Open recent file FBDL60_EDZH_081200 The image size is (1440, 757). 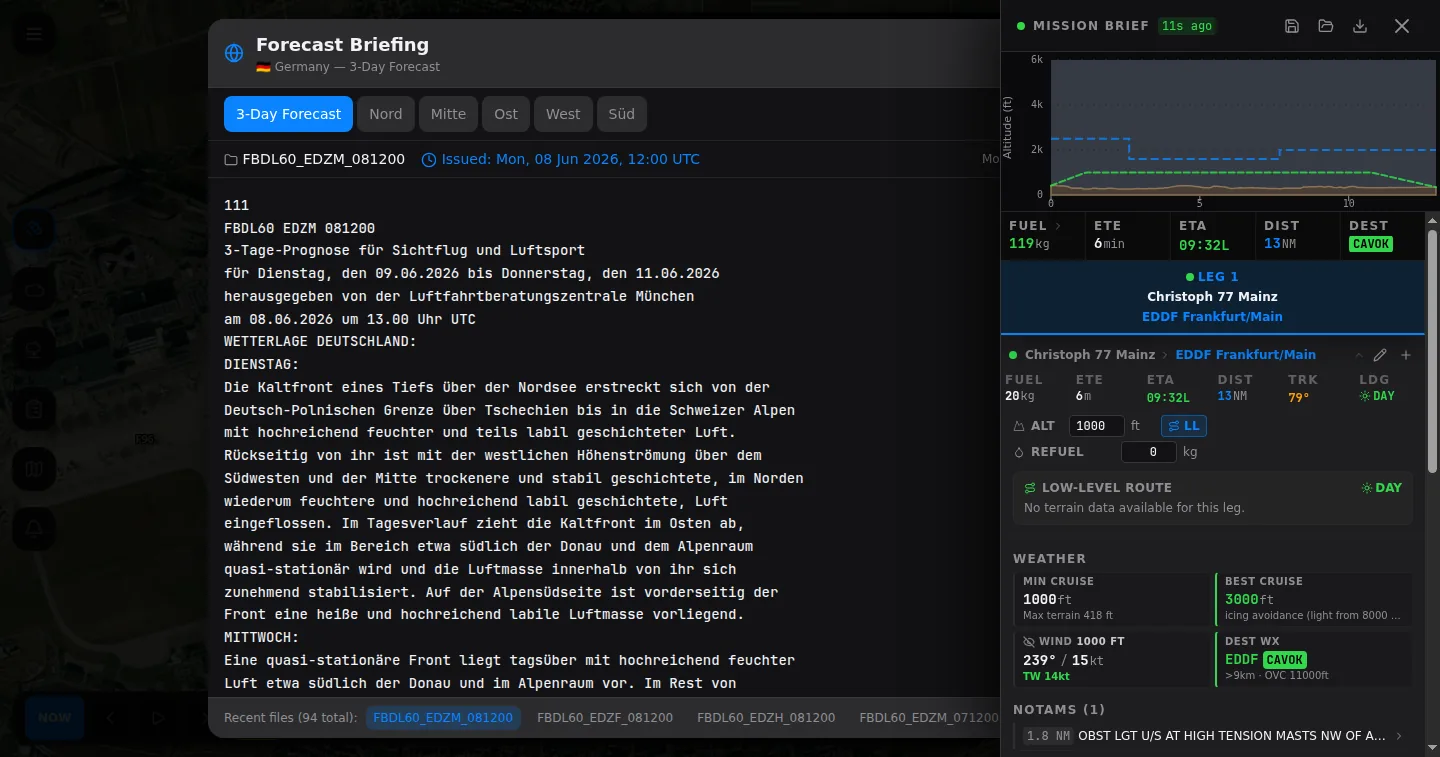[766, 717]
